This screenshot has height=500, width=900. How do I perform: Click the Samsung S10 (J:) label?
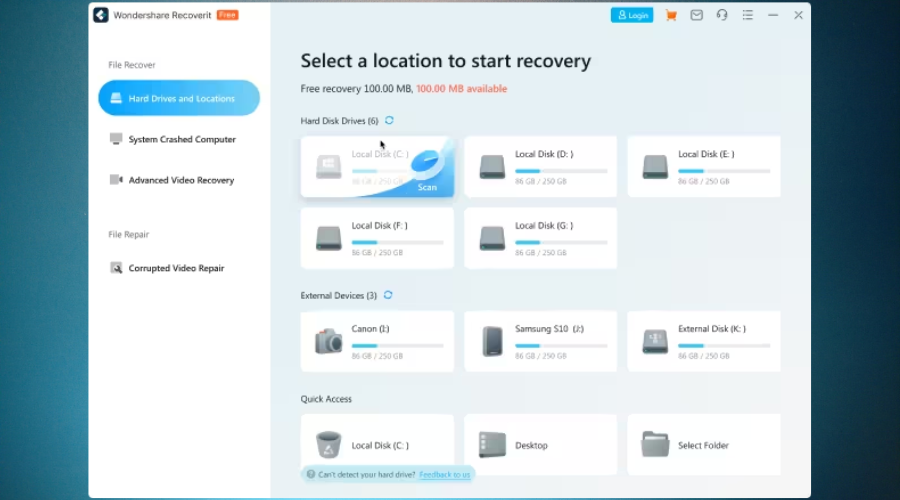549,329
